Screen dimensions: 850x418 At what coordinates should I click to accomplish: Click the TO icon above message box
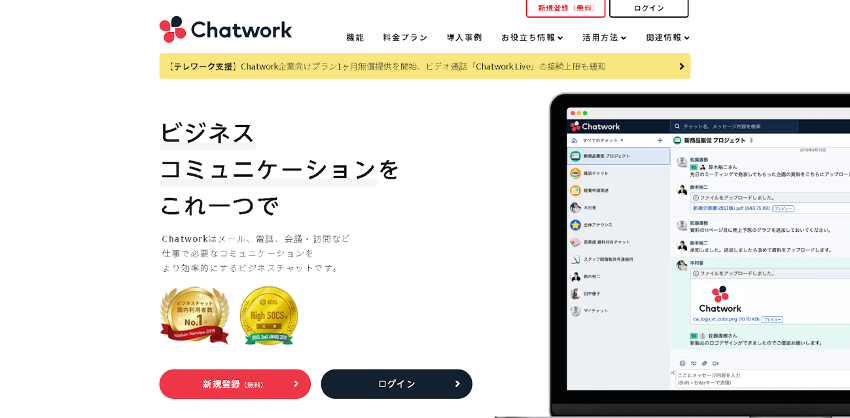[693, 363]
